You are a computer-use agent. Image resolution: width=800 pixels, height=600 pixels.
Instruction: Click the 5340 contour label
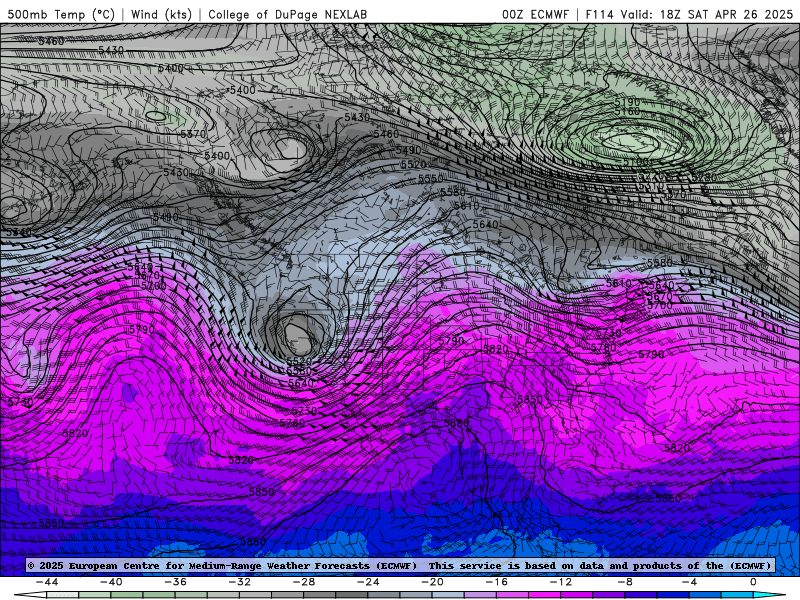coord(19,233)
